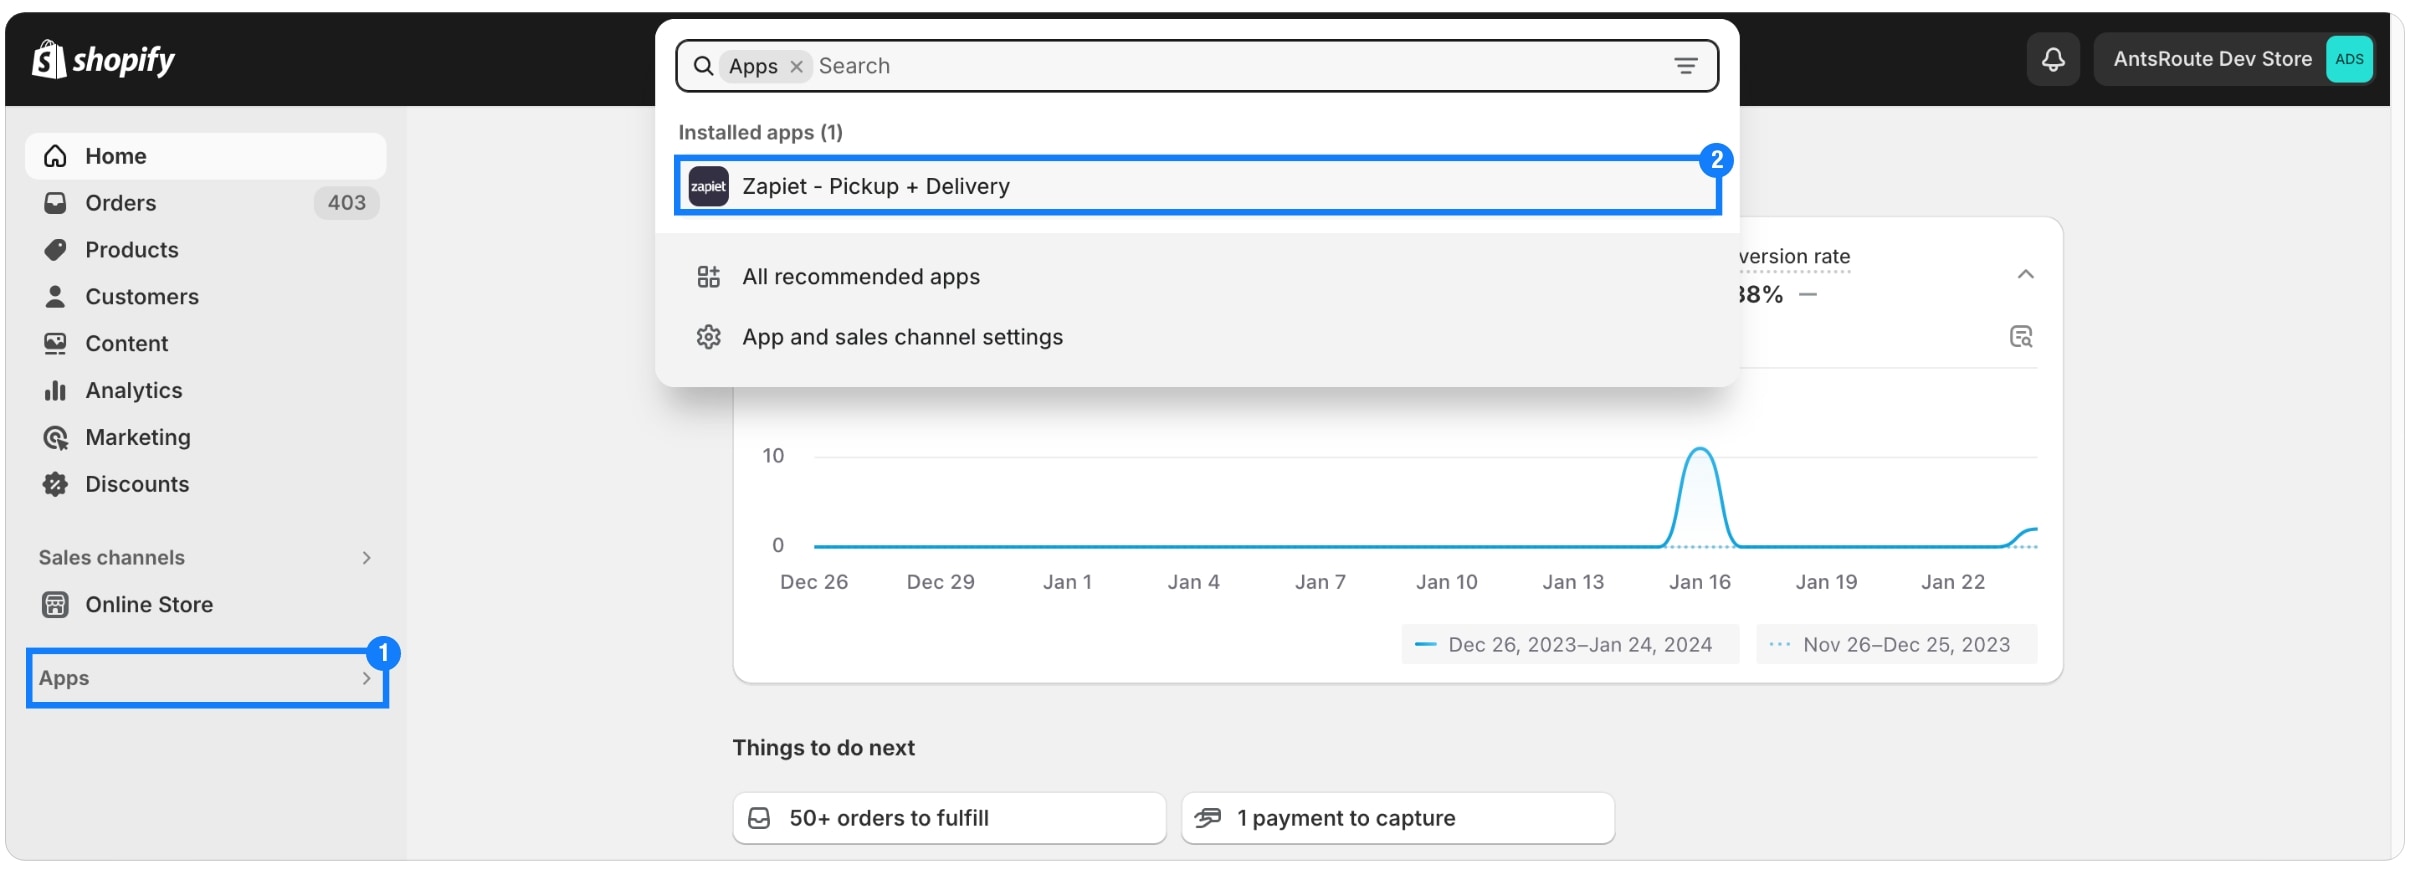Go to Orders in the sidebar
The width and height of the screenshot is (2410, 873).
click(205, 203)
